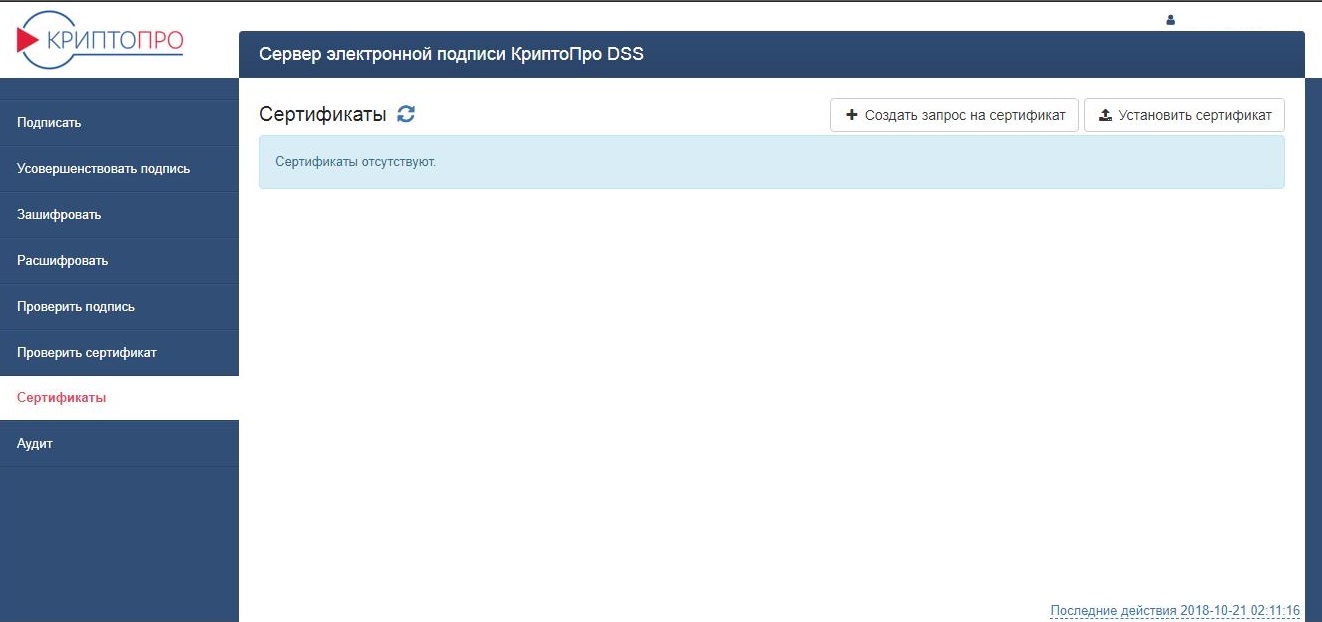Go to Проверить сертификат section
This screenshot has height=622, width=1322.
119,353
